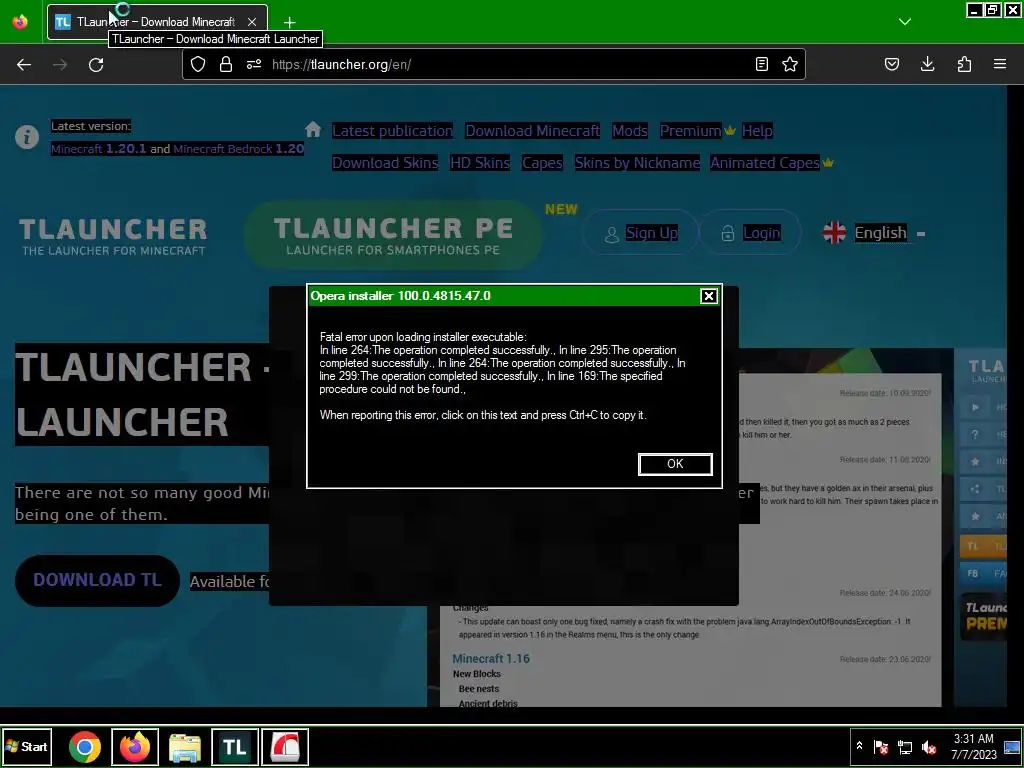Open a new tab with plus
1024x768 pixels.
pos(289,22)
